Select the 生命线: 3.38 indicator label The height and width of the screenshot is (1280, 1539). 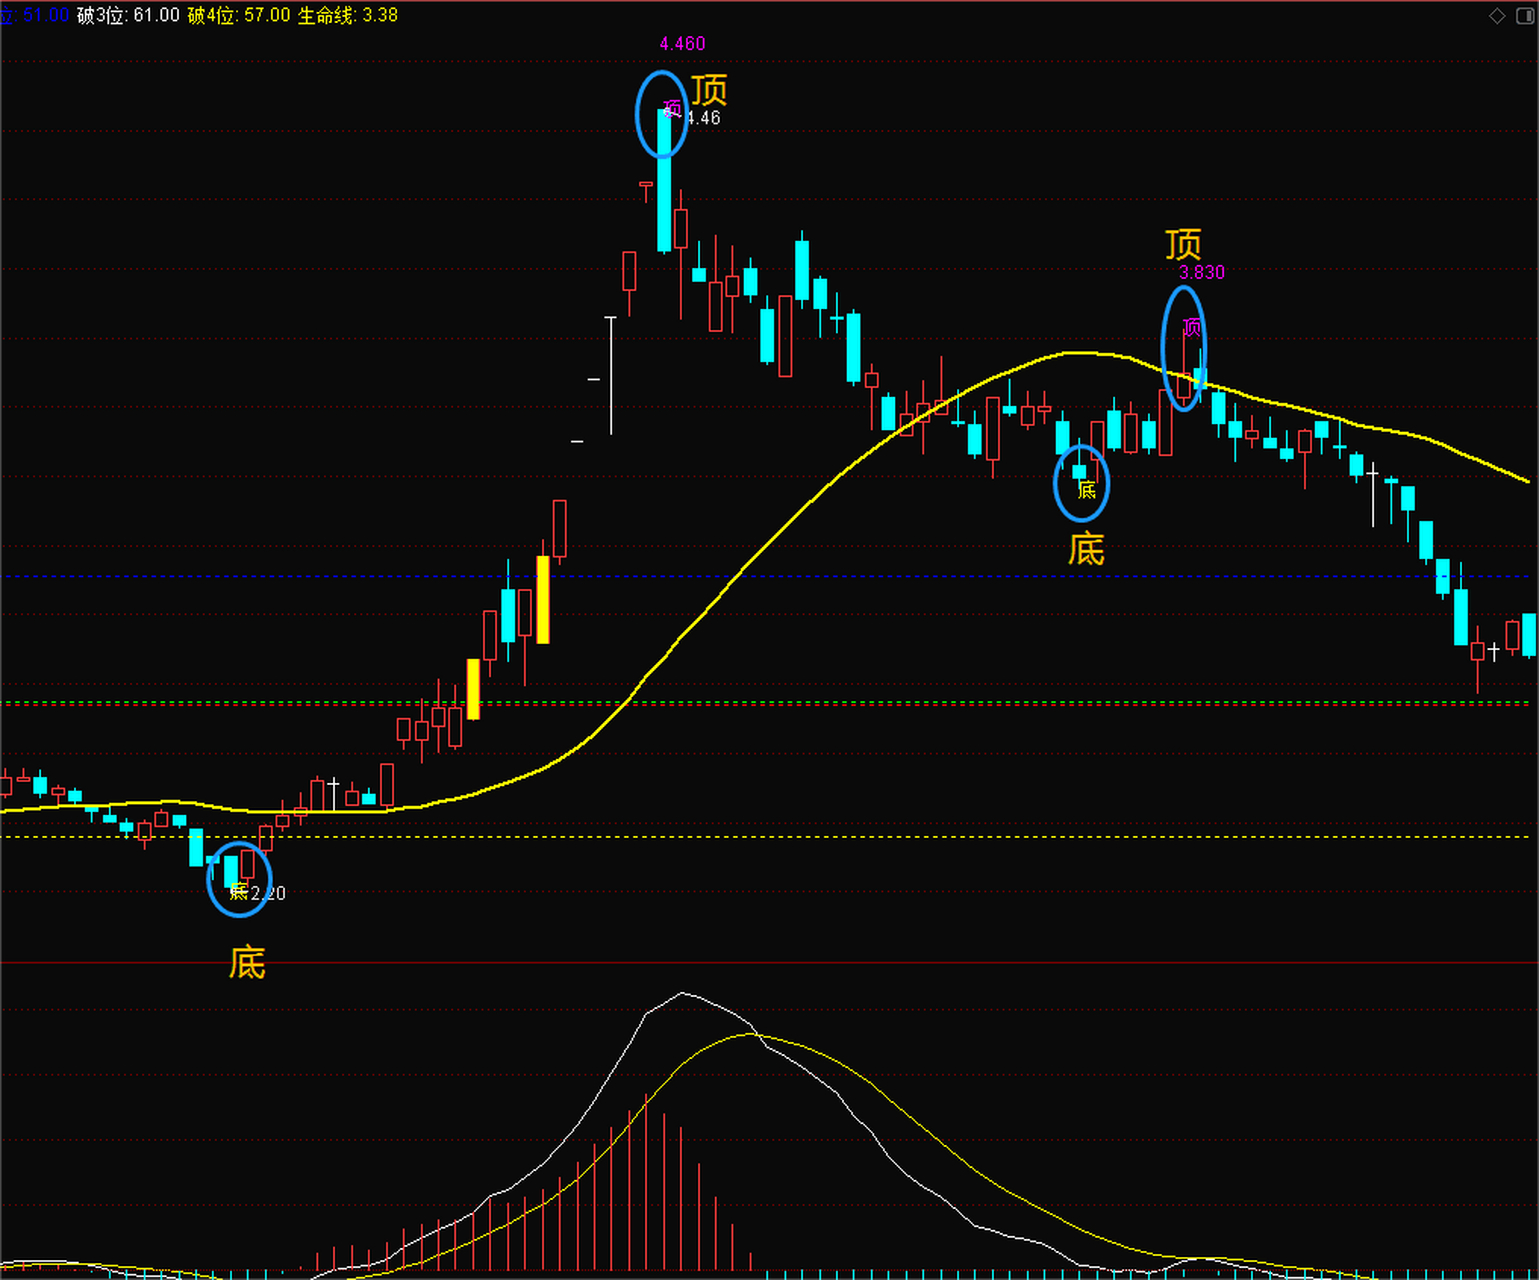(x=348, y=16)
